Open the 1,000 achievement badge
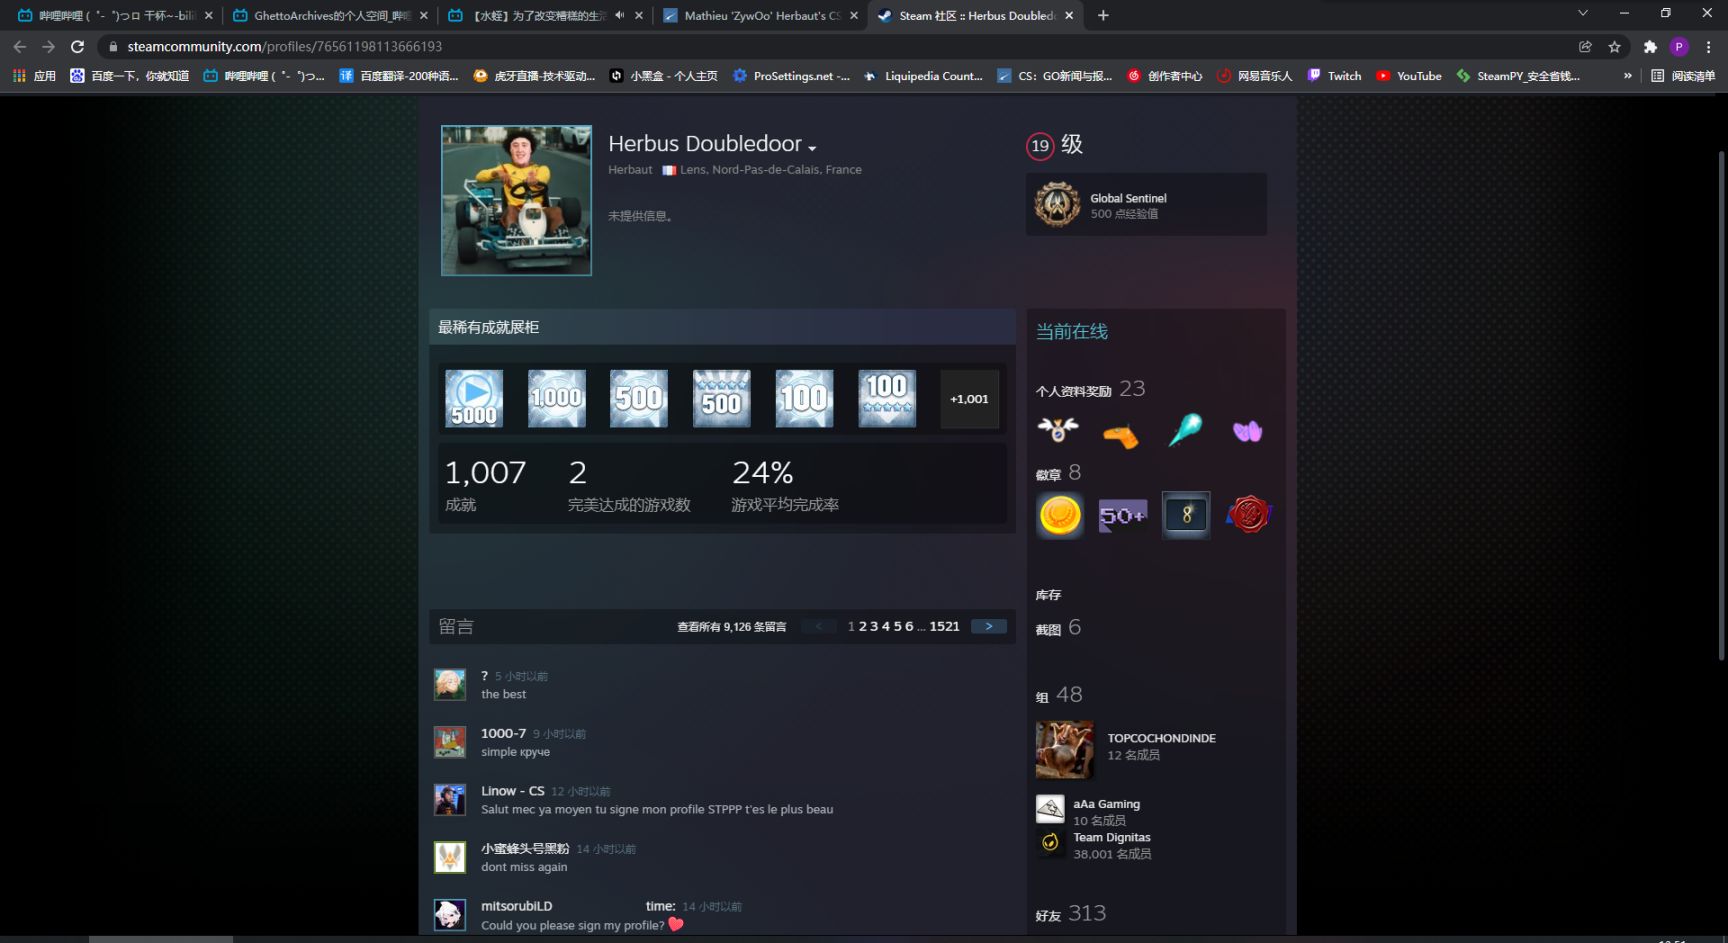 click(x=557, y=398)
